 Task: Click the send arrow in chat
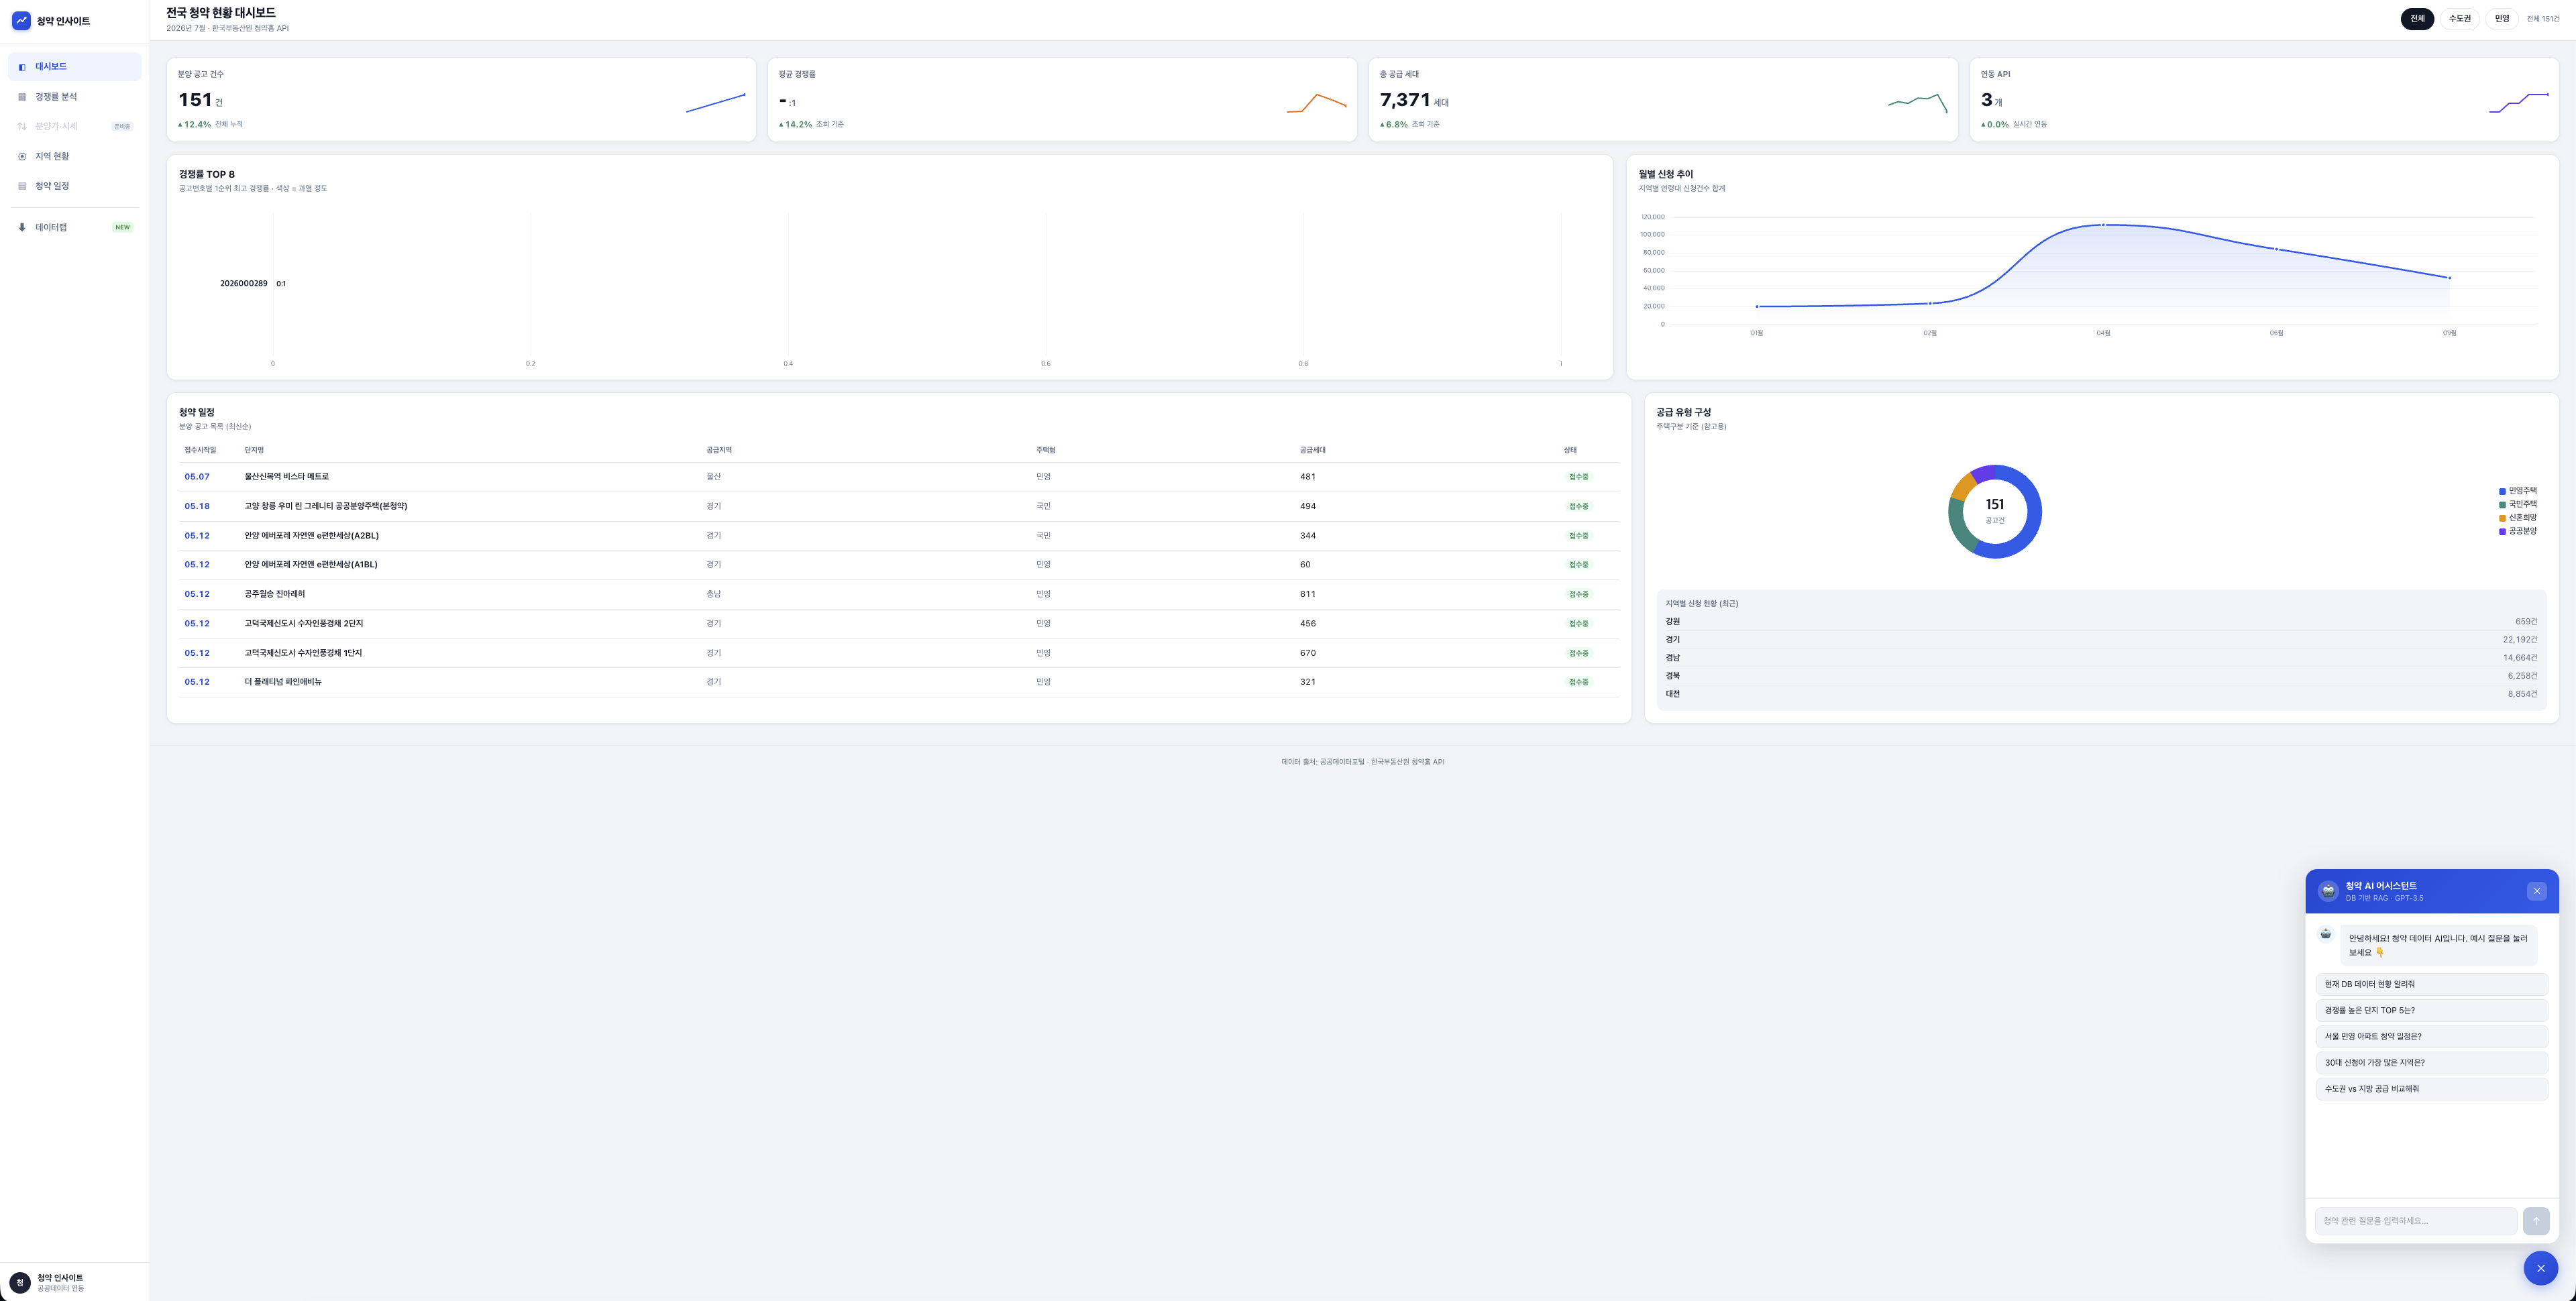point(2535,1221)
